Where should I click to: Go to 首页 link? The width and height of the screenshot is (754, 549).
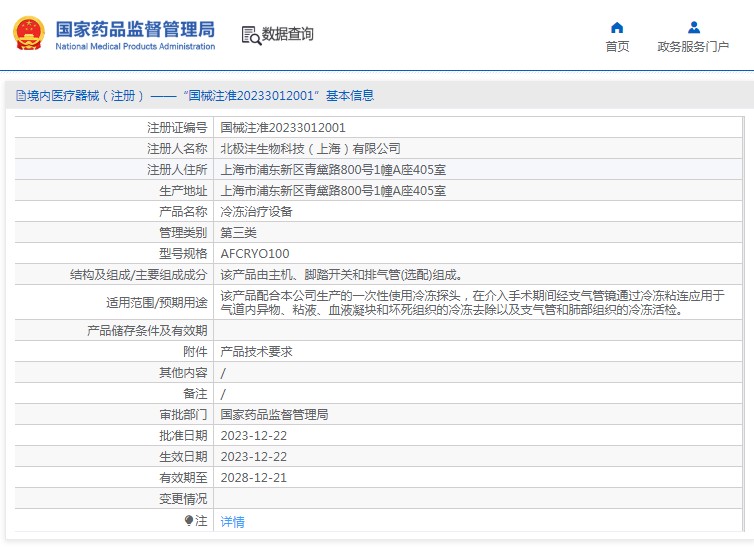tap(617, 46)
